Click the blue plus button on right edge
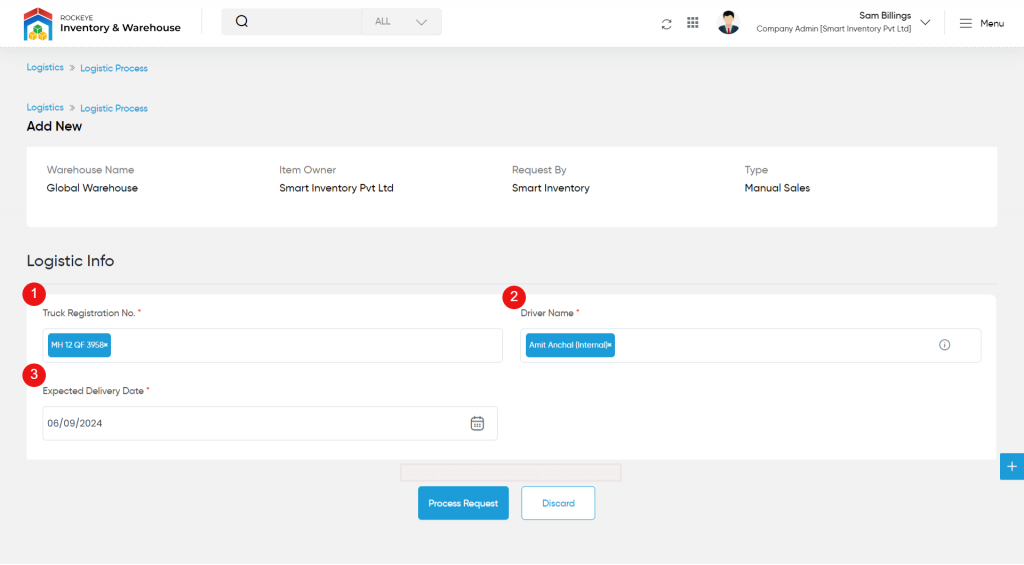 tap(1011, 466)
